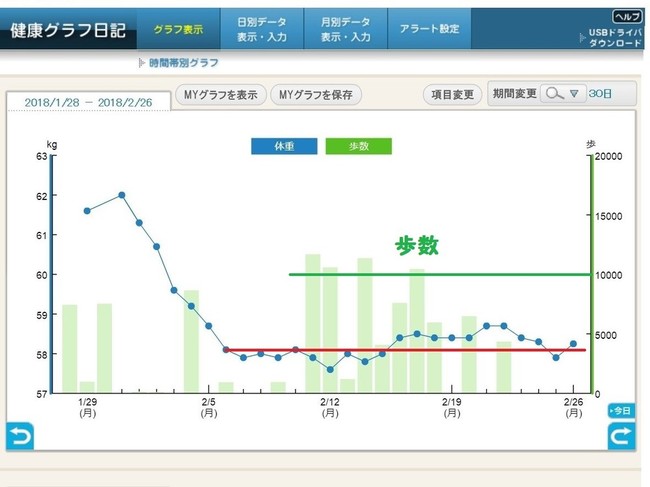Open アラート設定 tab

(429, 29)
